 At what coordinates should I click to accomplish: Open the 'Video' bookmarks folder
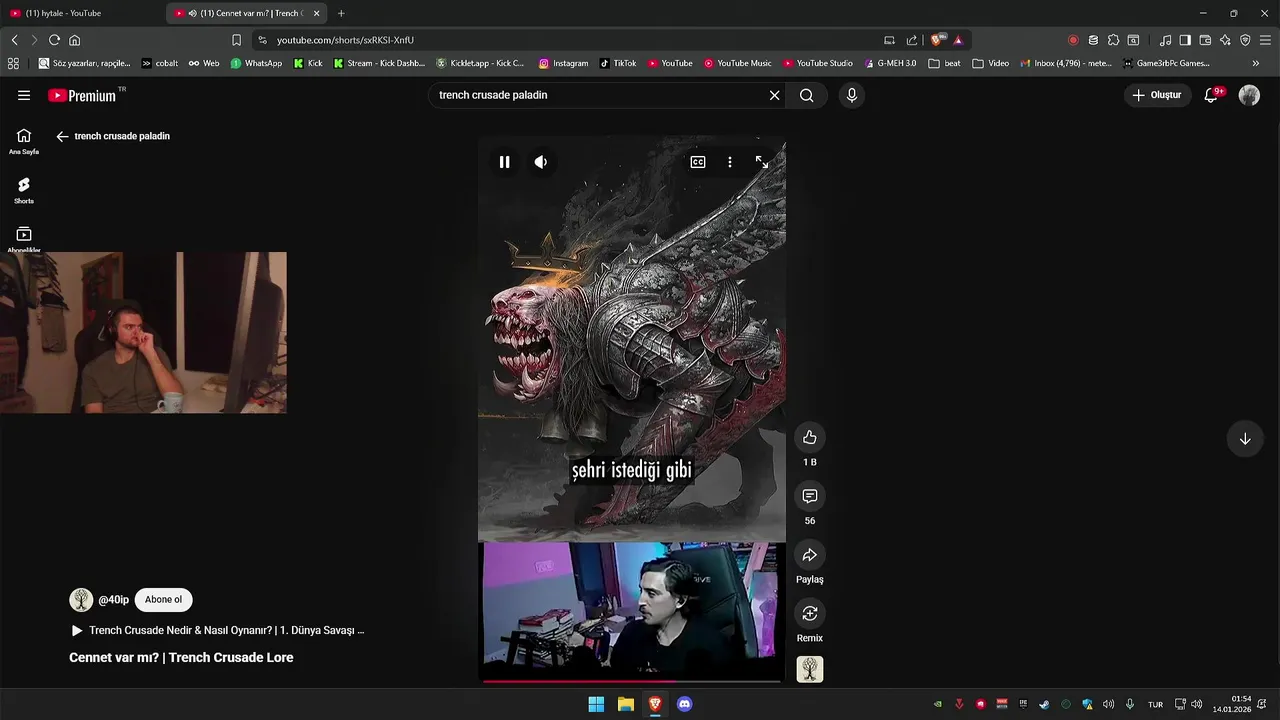[991, 63]
